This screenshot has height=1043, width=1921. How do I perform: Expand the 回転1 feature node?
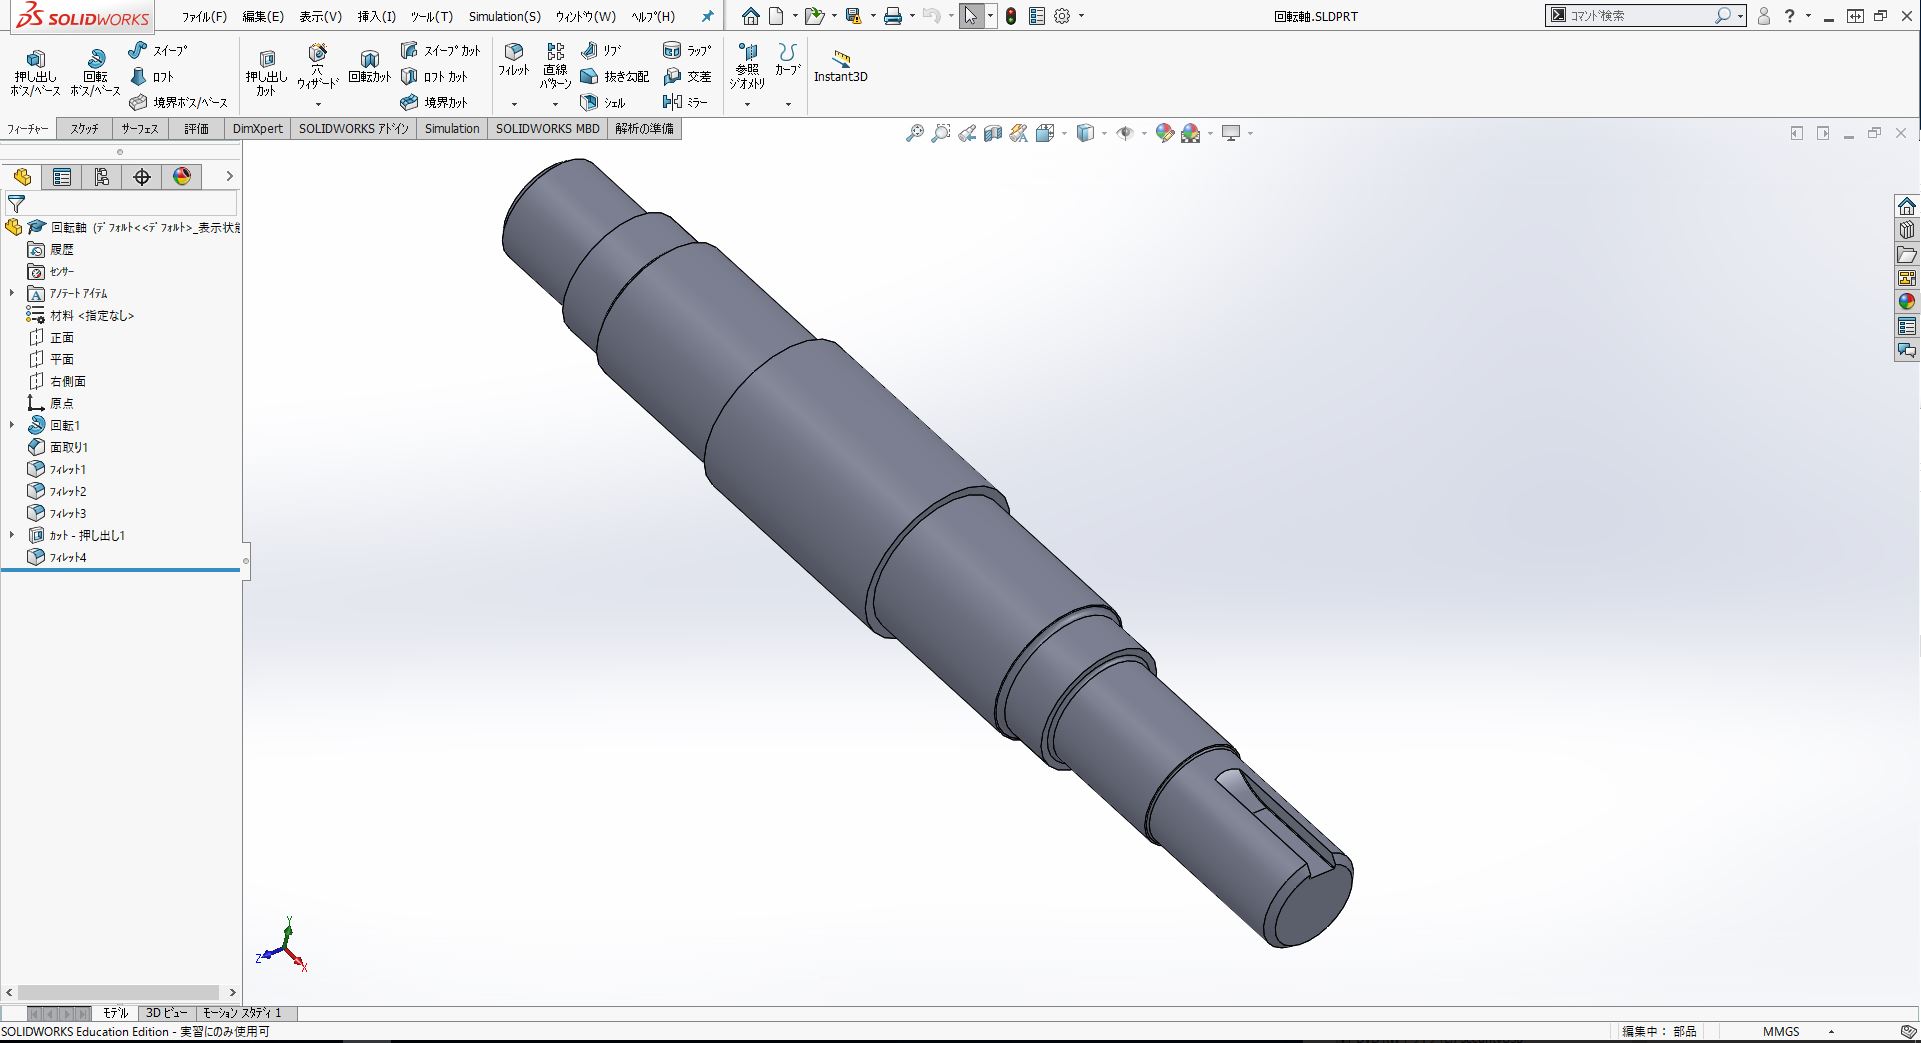click(12, 425)
